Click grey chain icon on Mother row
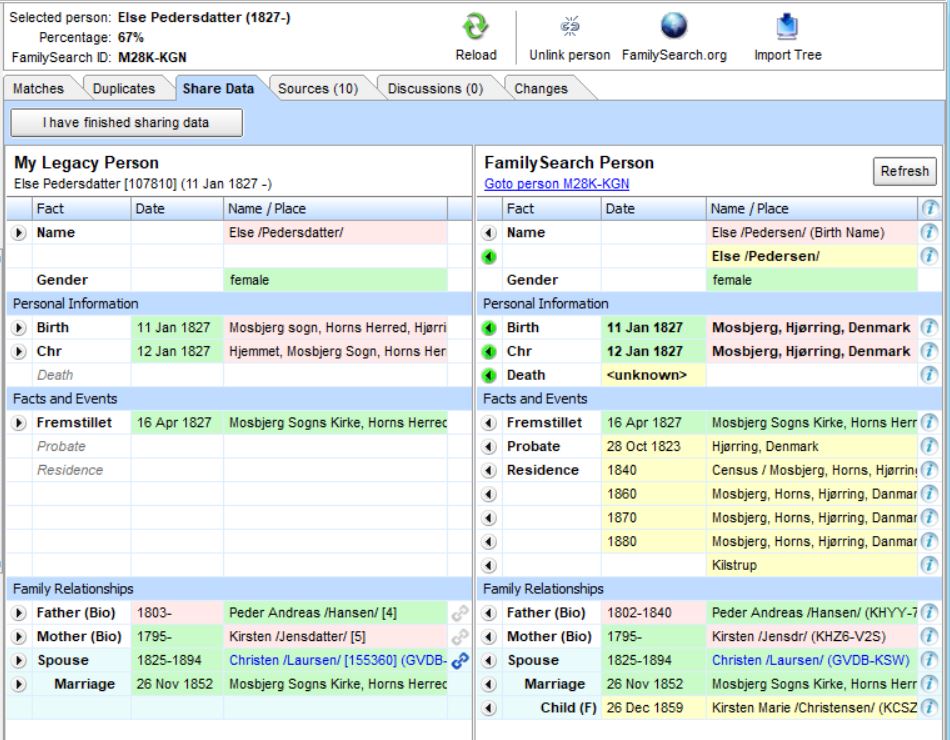 460,637
